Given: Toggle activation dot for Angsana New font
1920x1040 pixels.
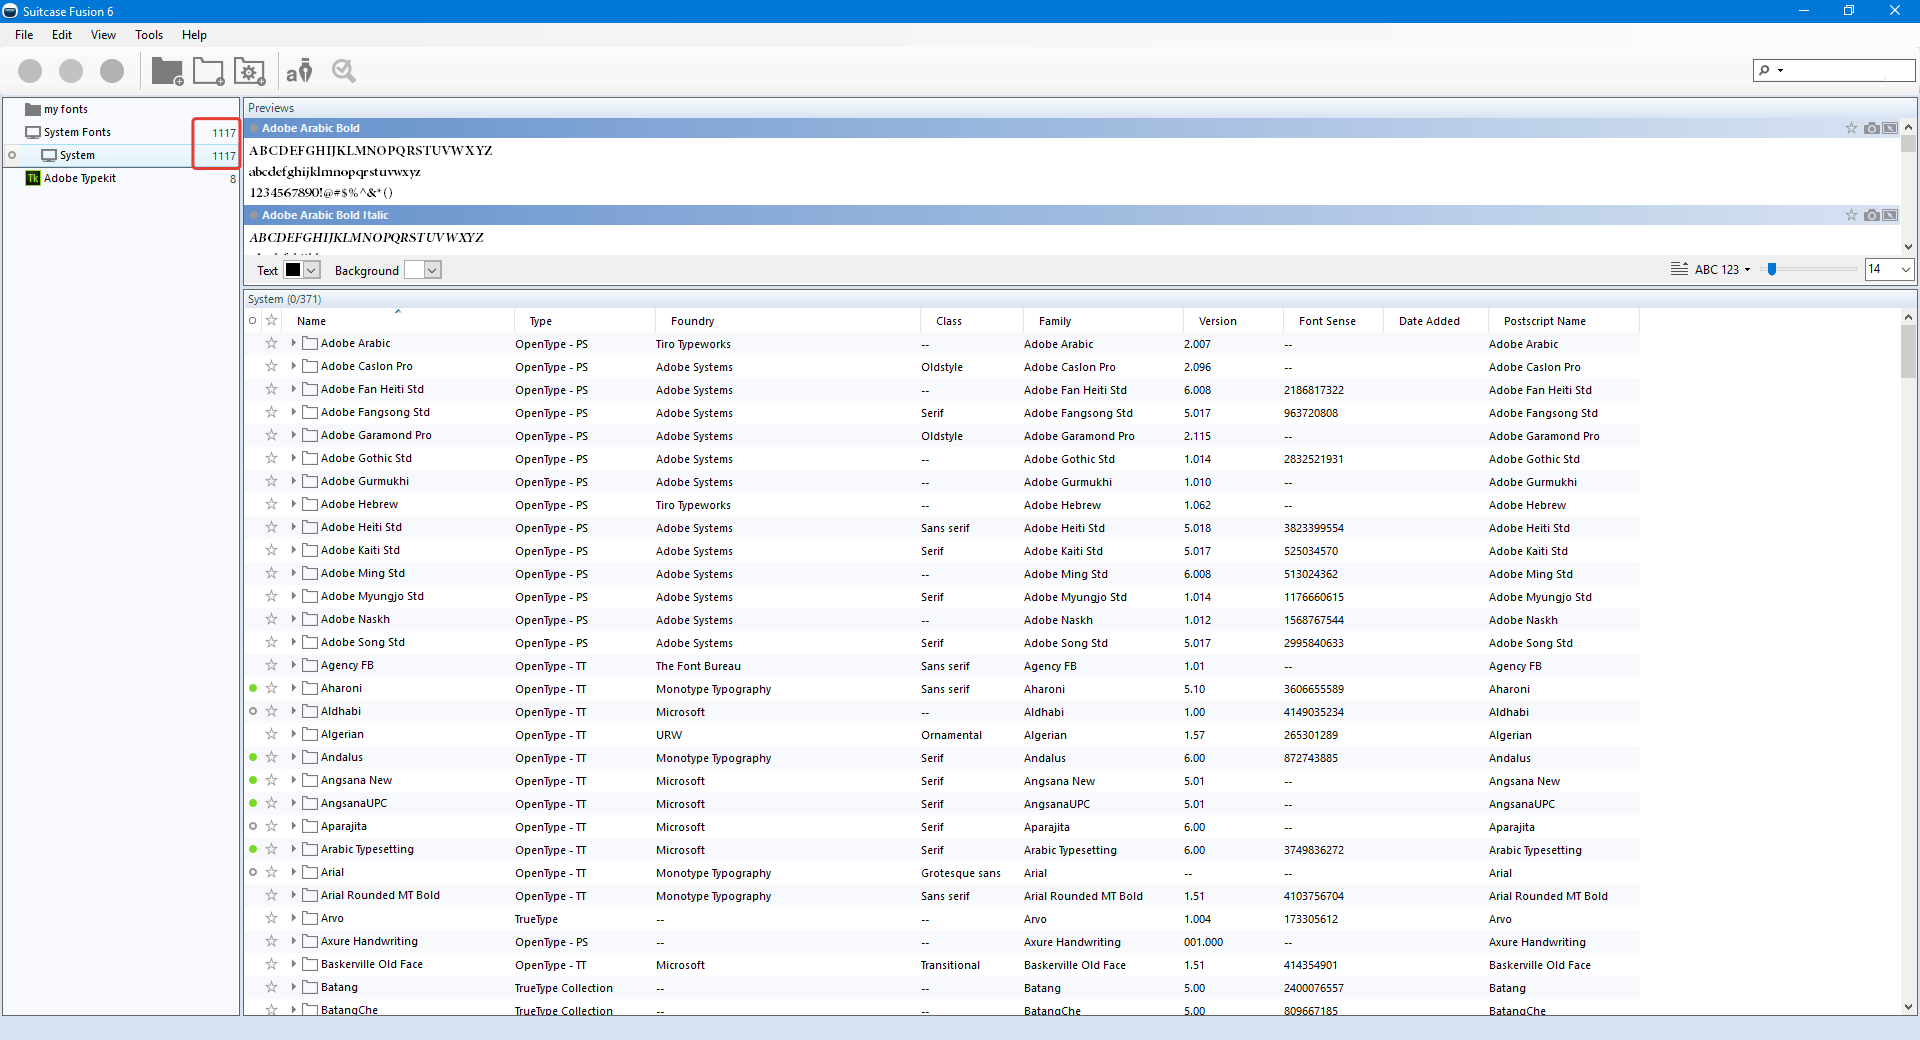Looking at the screenshot, I should pyautogui.click(x=253, y=780).
